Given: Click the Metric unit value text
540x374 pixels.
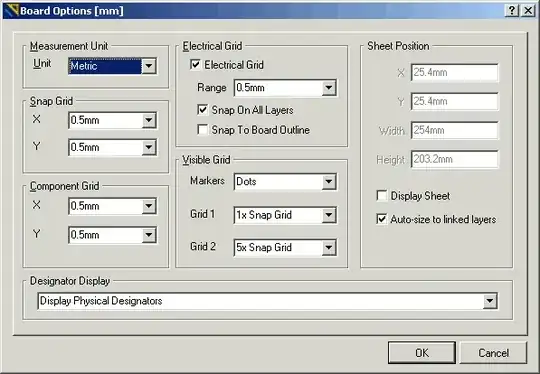Looking at the screenshot, I should (83, 66).
